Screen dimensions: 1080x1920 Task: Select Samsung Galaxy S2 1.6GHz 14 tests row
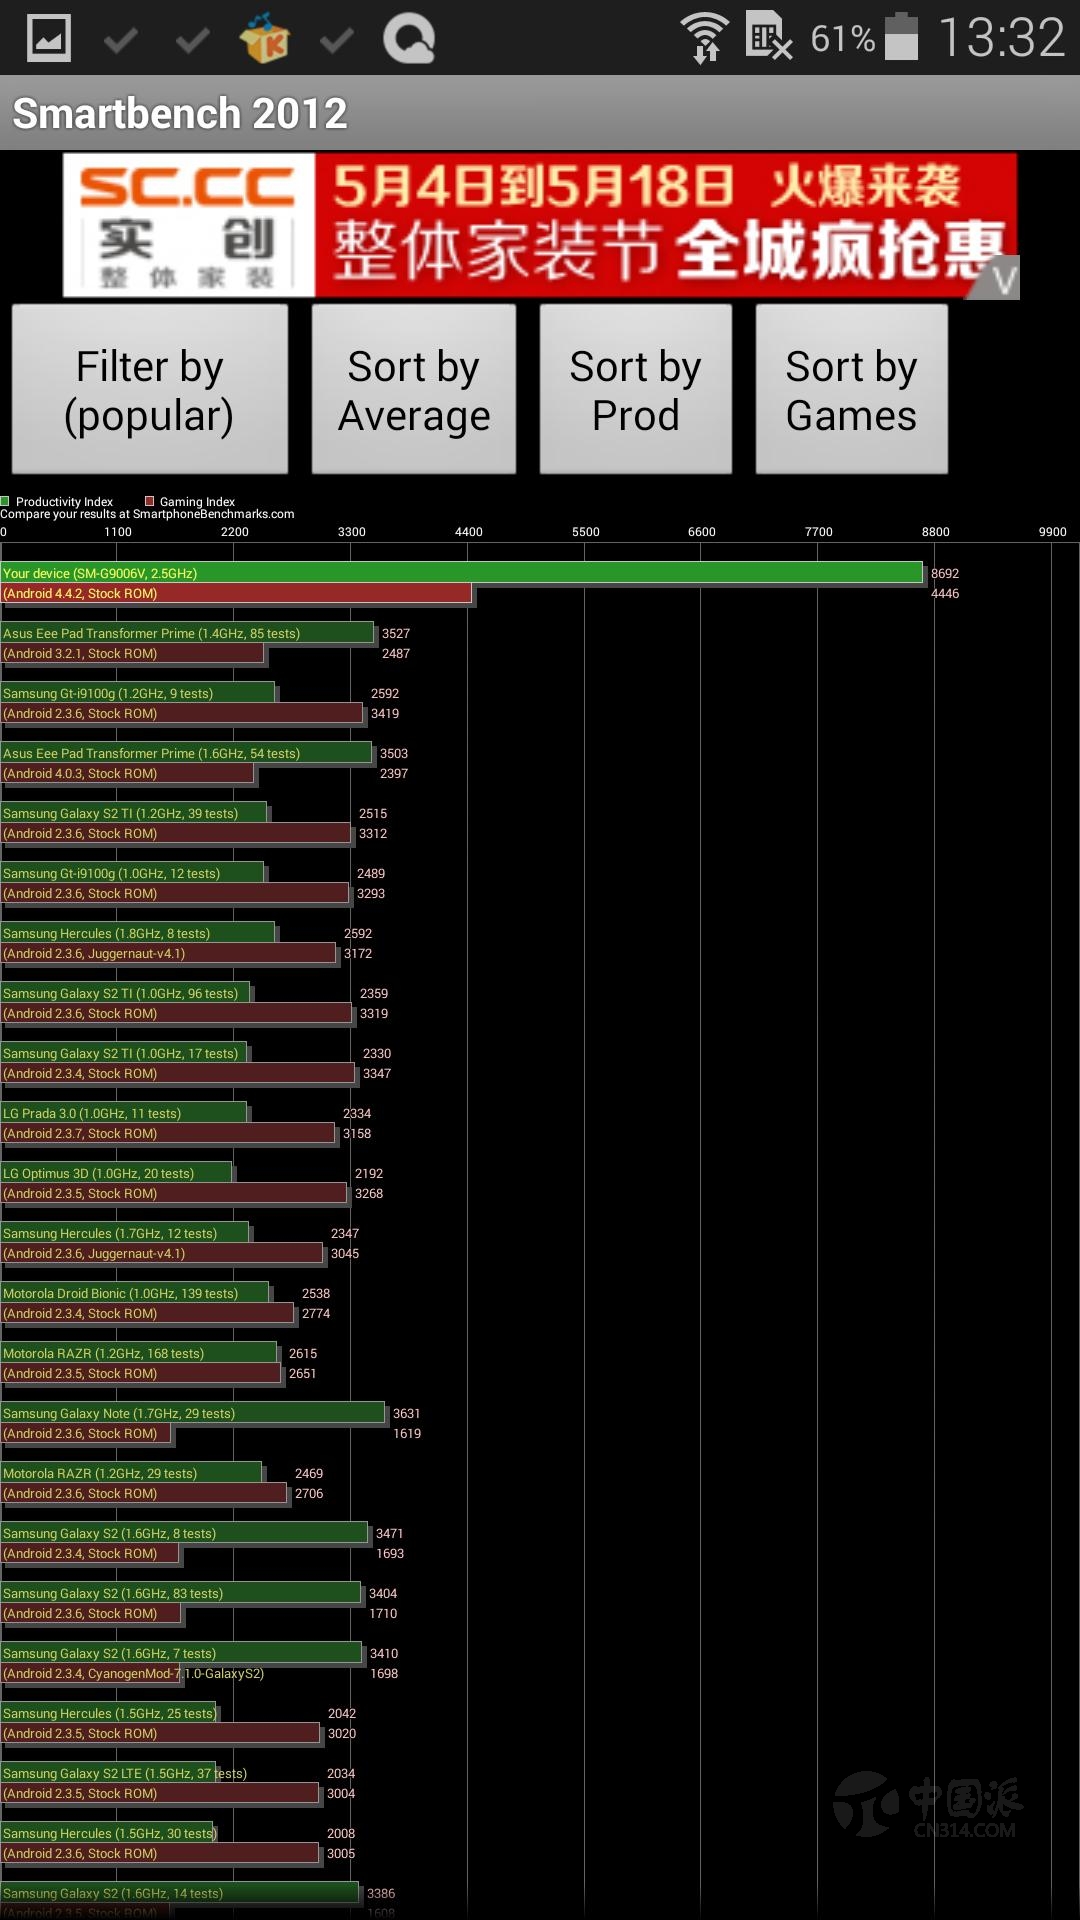(x=180, y=1893)
